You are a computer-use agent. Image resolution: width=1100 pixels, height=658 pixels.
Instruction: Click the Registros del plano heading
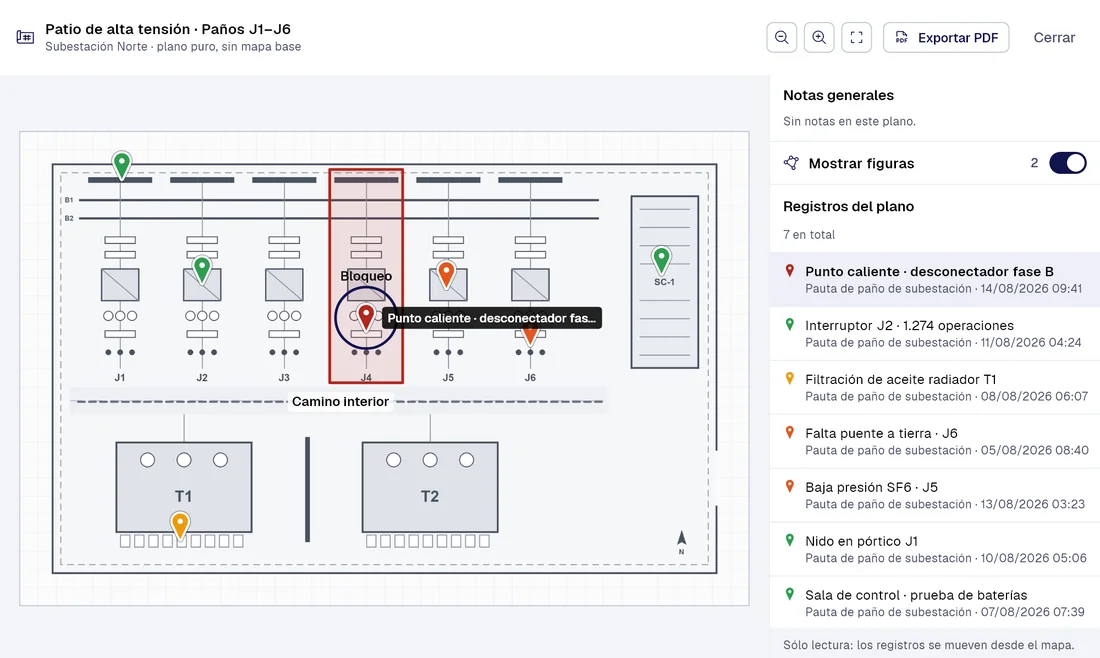(x=848, y=206)
